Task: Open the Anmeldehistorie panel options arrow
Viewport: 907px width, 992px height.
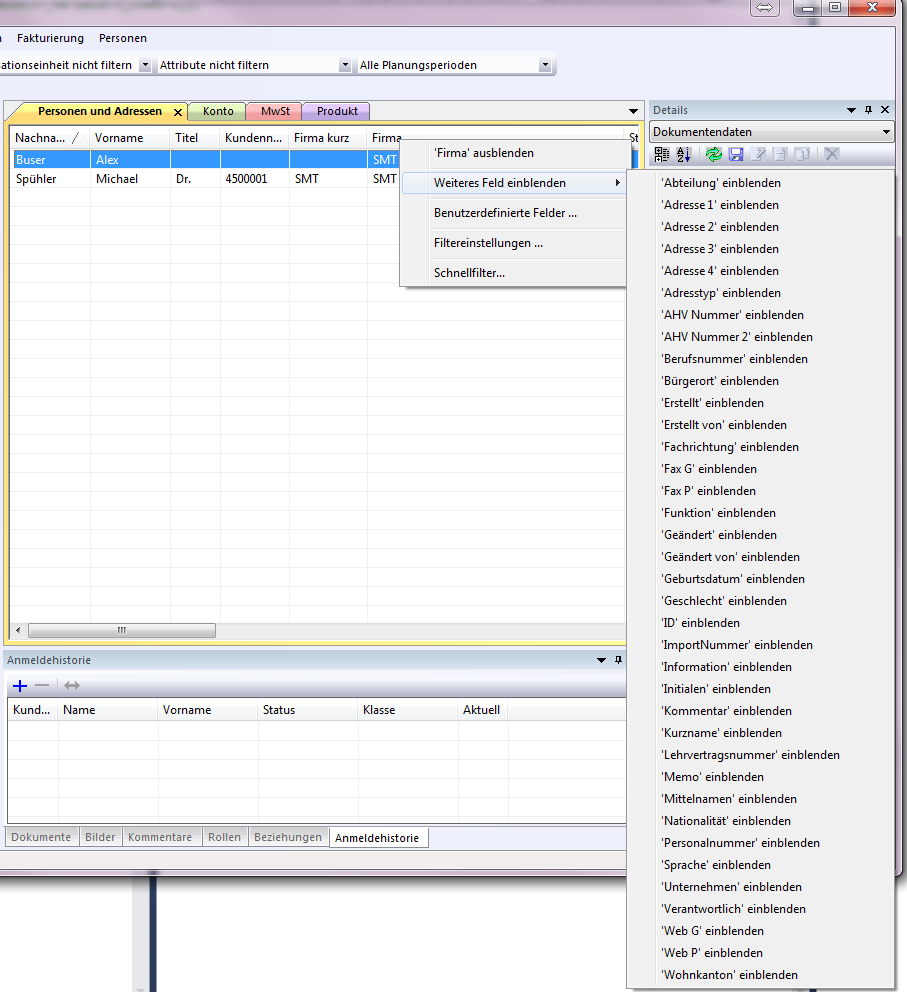Action: [601, 660]
